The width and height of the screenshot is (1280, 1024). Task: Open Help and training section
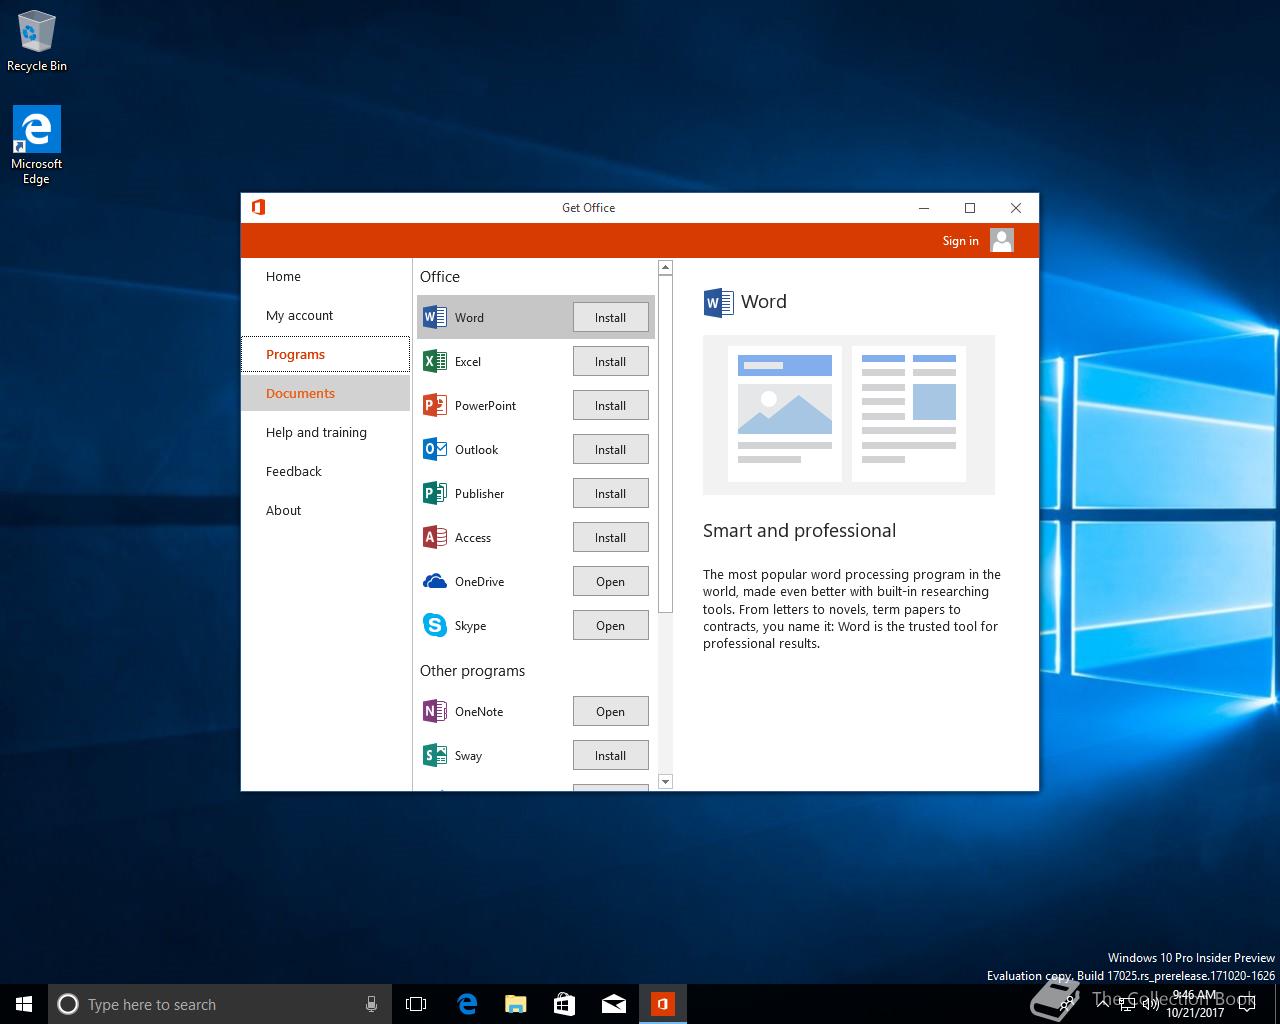pos(325,432)
